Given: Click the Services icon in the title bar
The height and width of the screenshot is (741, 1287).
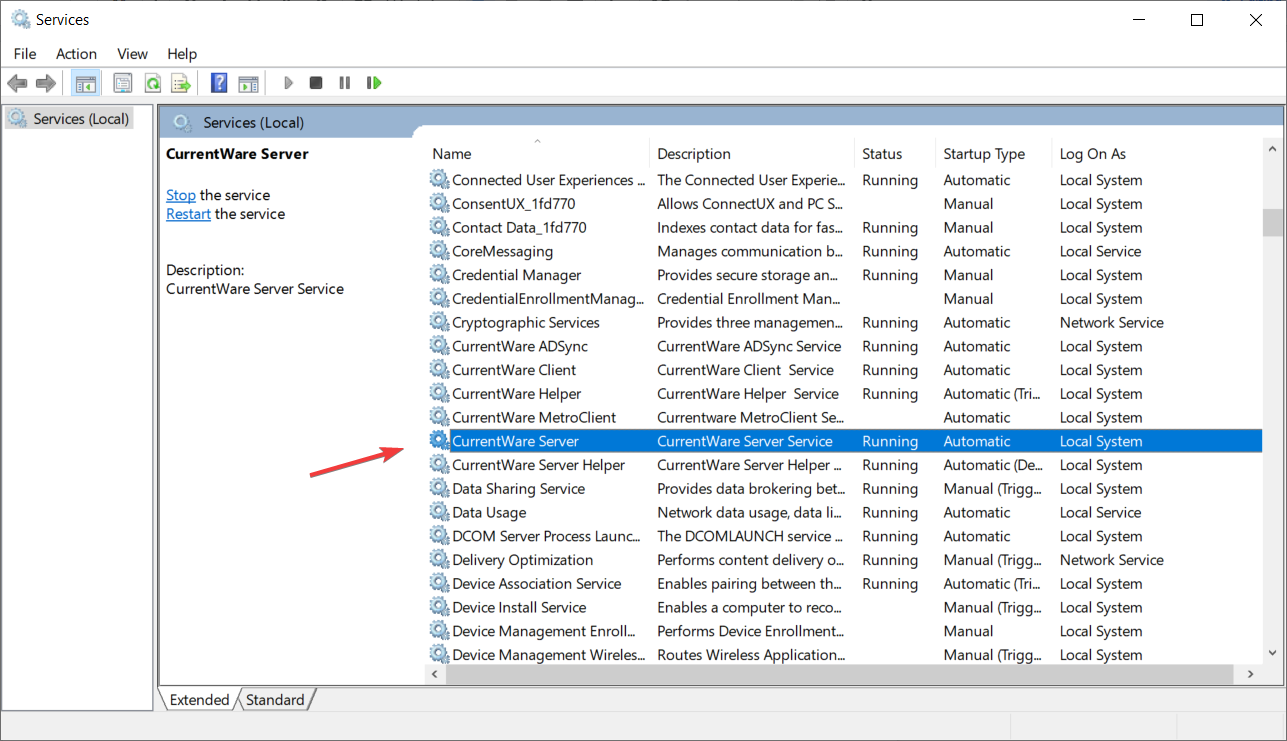Looking at the screenshot, I should tap(20, 19).
